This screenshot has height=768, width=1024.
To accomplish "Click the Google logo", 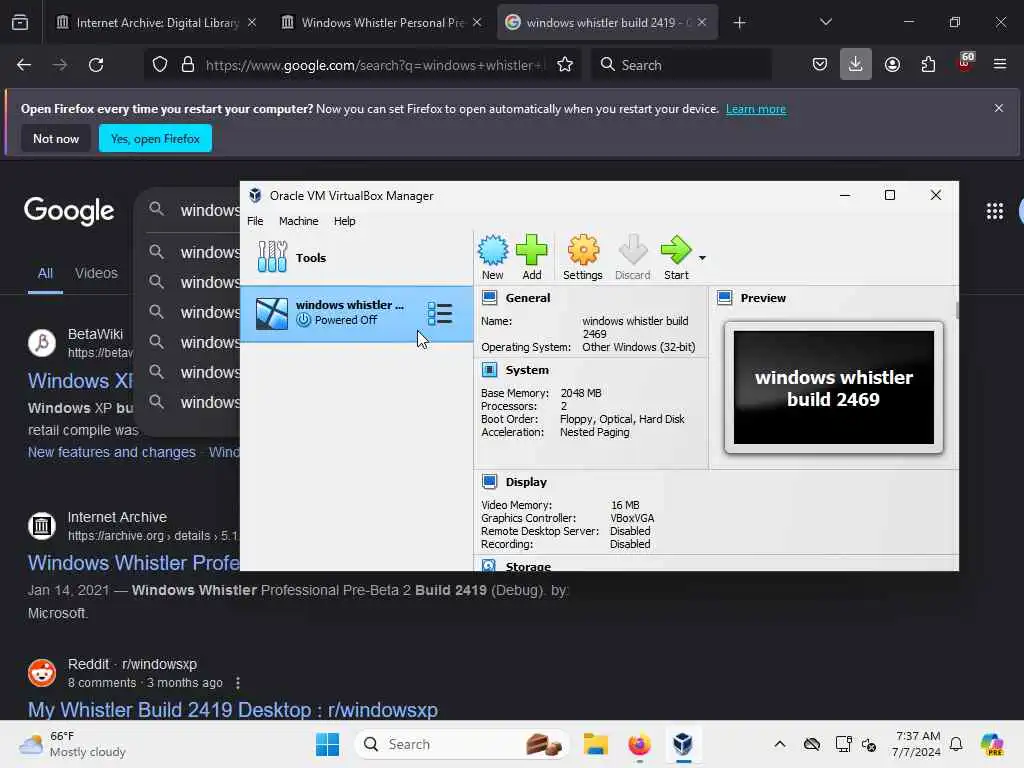I will pos(69,211).
